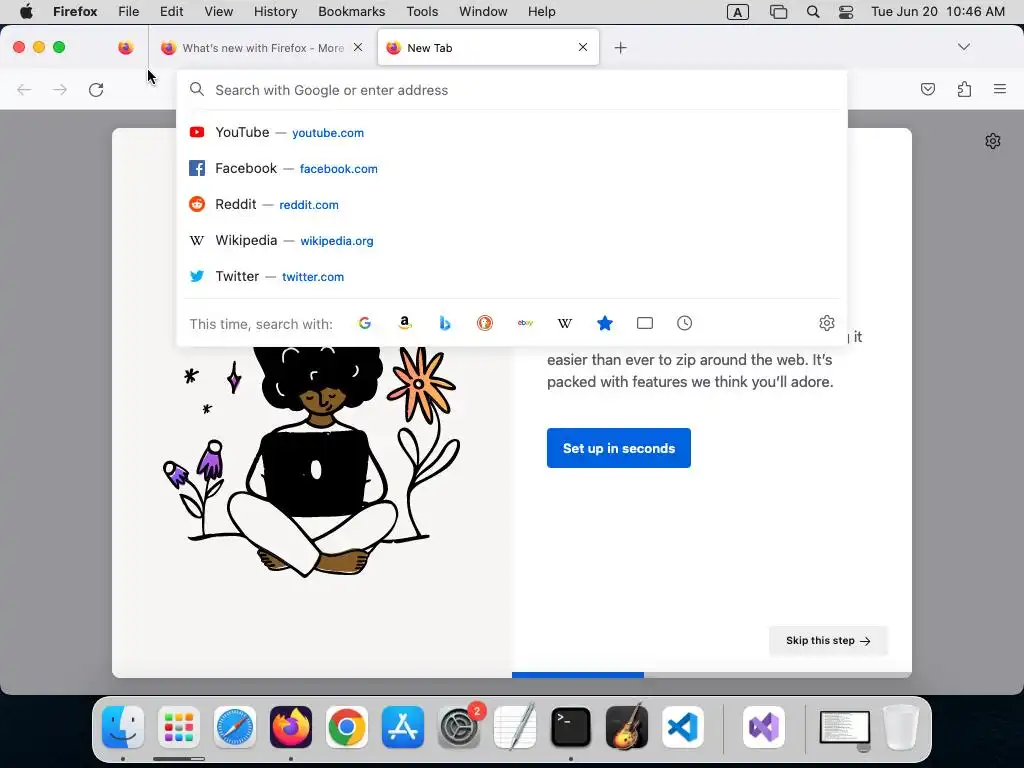The width and height of the screenshot is (1024, 768).
Task: Search bookmarks using the star icon
Action: pyautogui.click(x=605, y=323)
